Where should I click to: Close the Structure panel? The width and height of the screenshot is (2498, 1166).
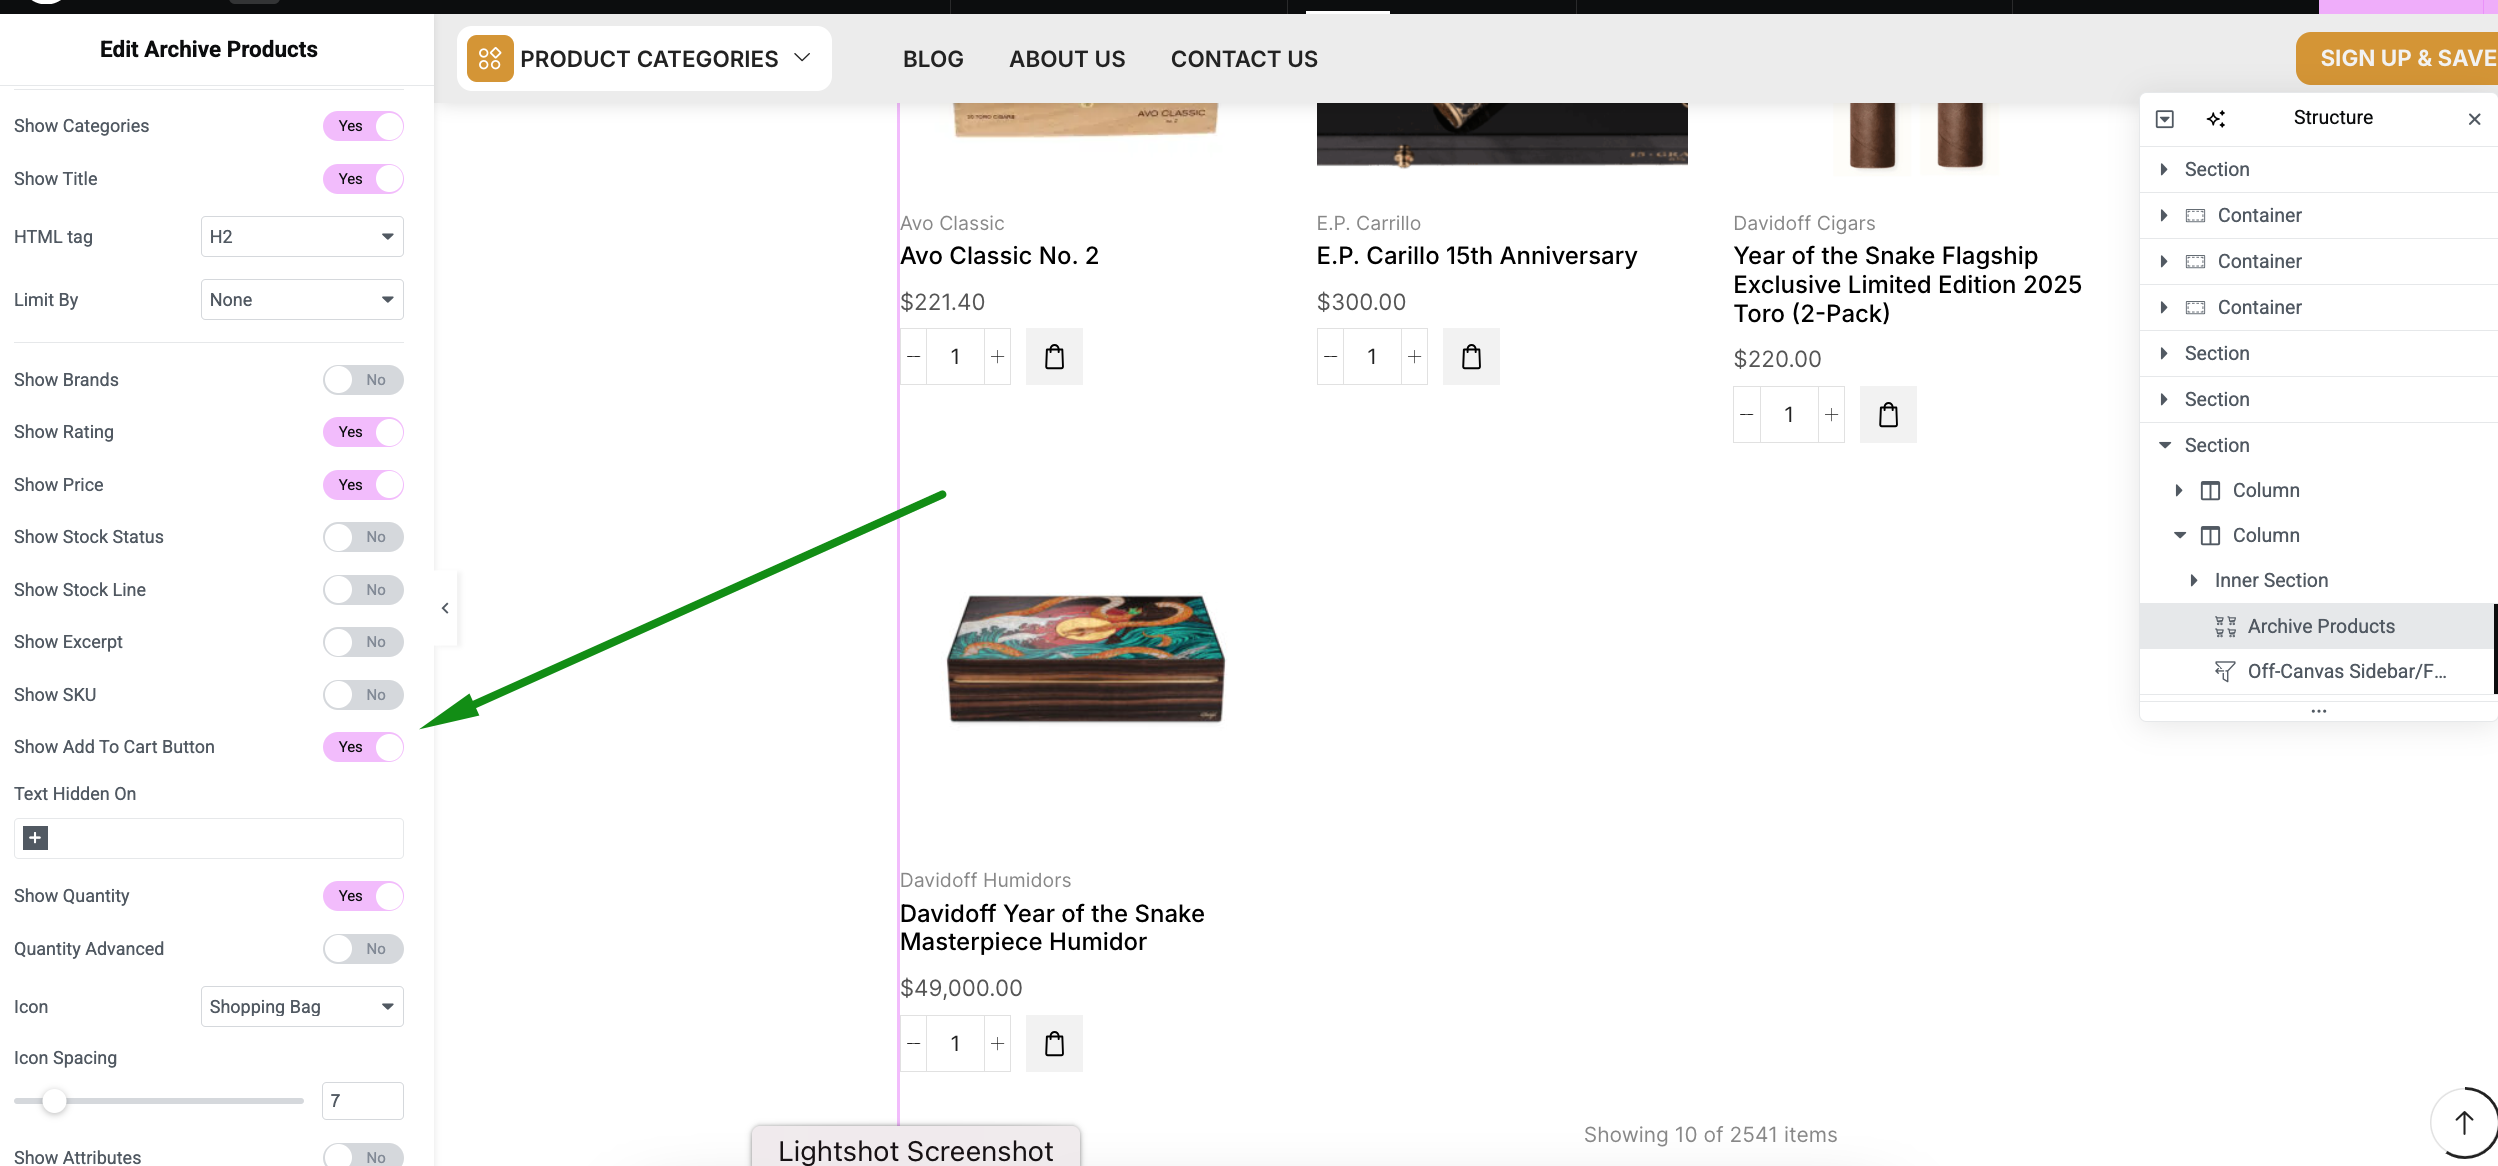coord(2475,119)
